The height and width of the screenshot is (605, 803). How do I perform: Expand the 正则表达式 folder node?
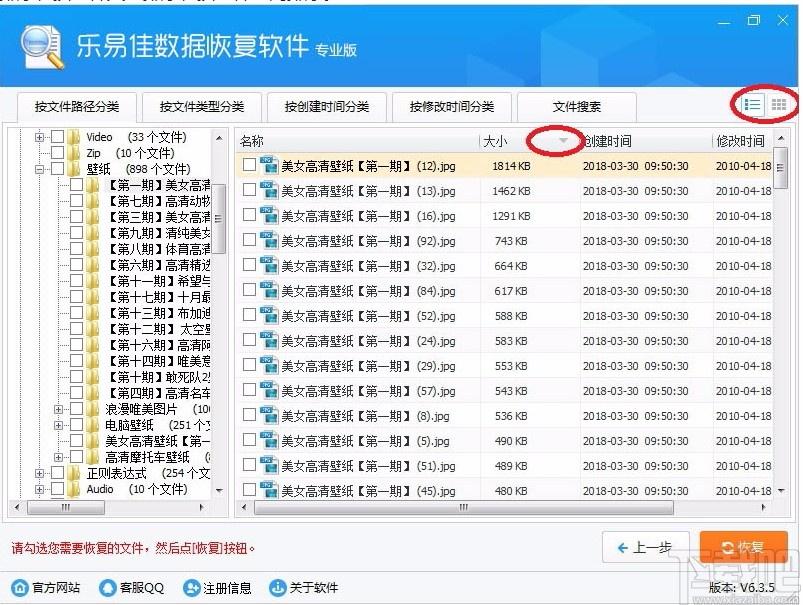pos(39,473)
